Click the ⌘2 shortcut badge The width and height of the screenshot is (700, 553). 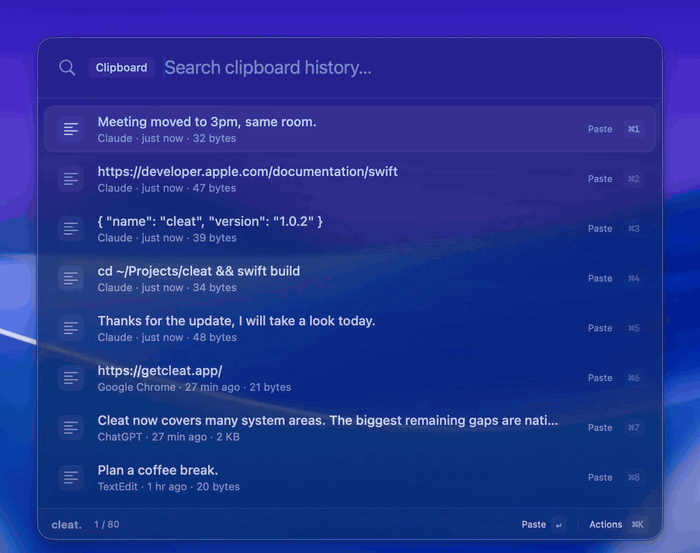(x=633, y=179)
